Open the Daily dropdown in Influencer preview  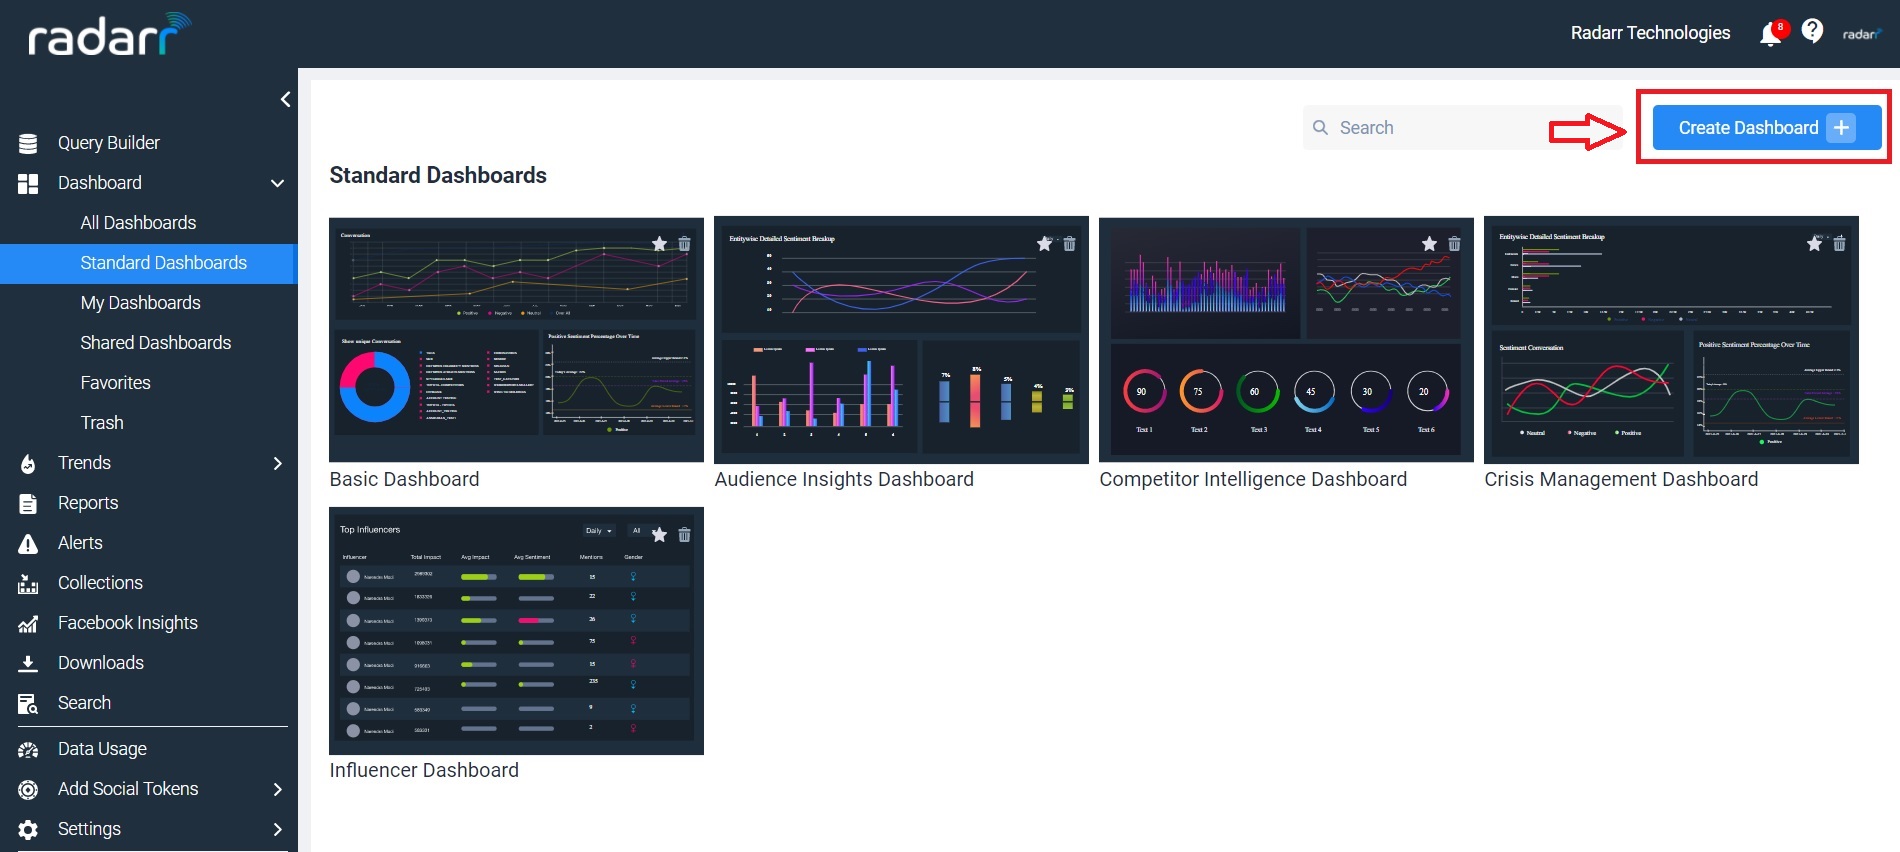pyautogui.click(x=599, y=531)
